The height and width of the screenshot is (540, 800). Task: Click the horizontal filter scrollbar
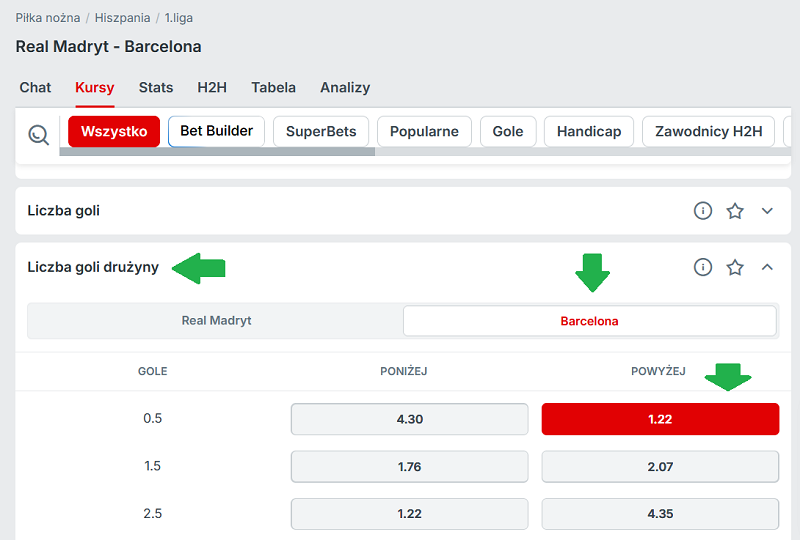pyautogui.click(x=216, y=152)
